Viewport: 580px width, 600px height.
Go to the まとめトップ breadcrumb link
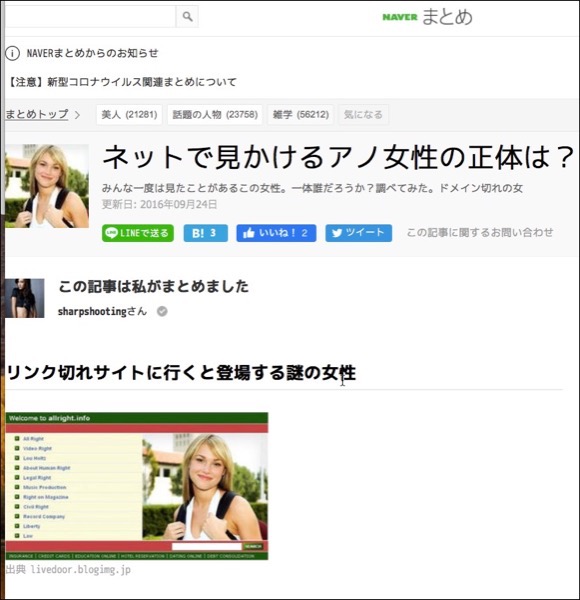[37, 114]
